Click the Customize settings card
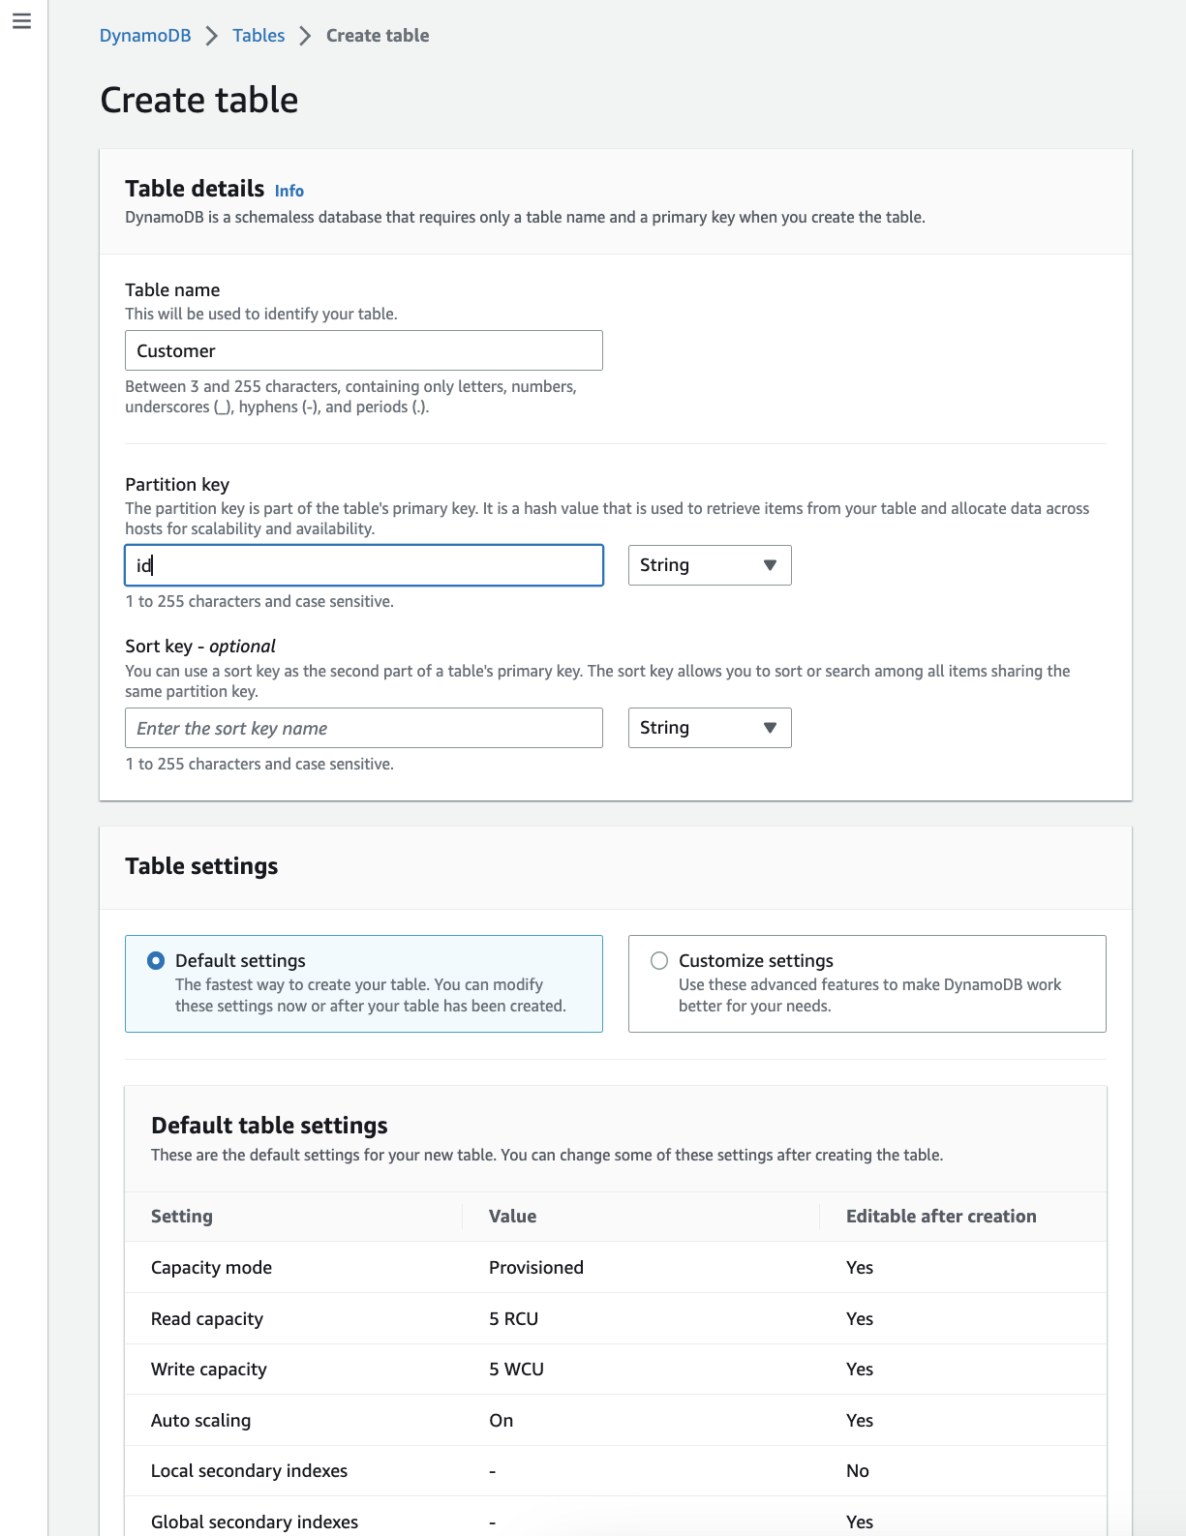Viewport: 1186px width, 1536px height. point(866,983)
